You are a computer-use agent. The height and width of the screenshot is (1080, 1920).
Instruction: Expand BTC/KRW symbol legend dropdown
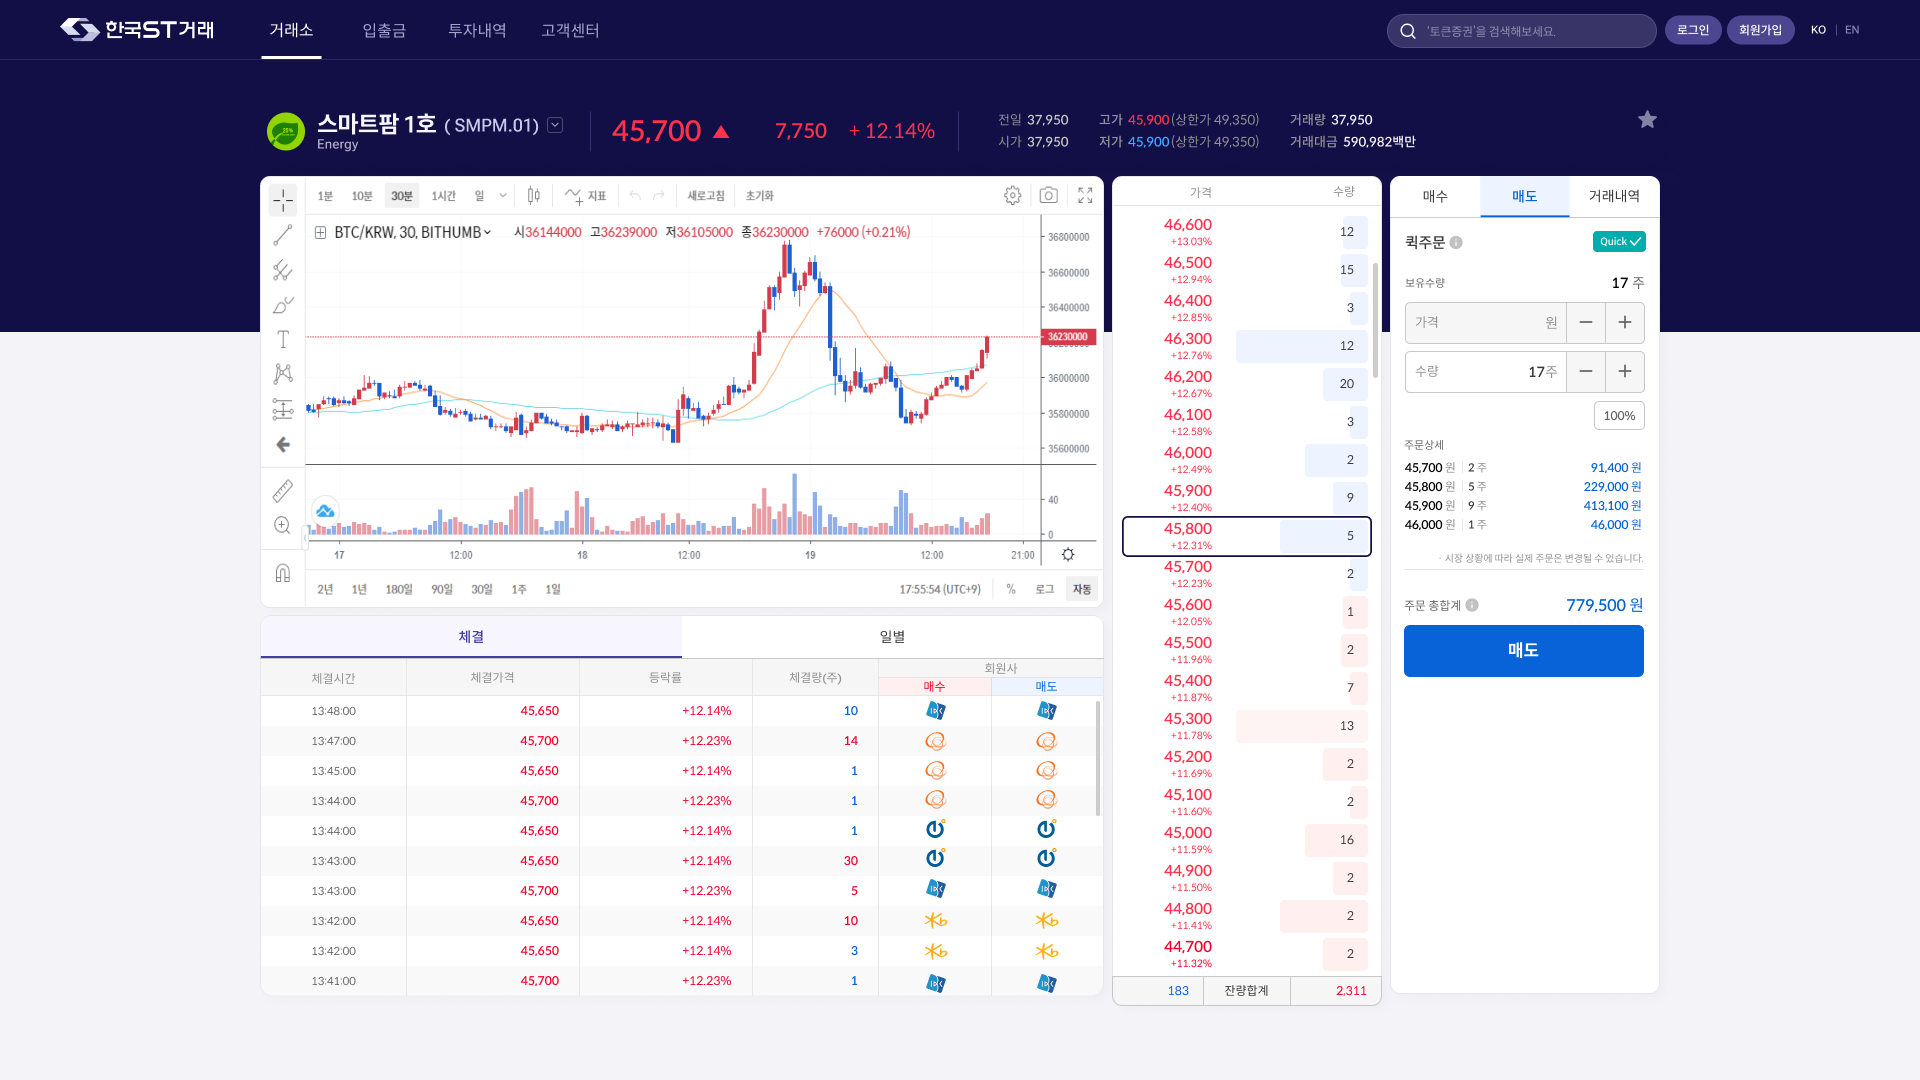(x=488, y=233)
